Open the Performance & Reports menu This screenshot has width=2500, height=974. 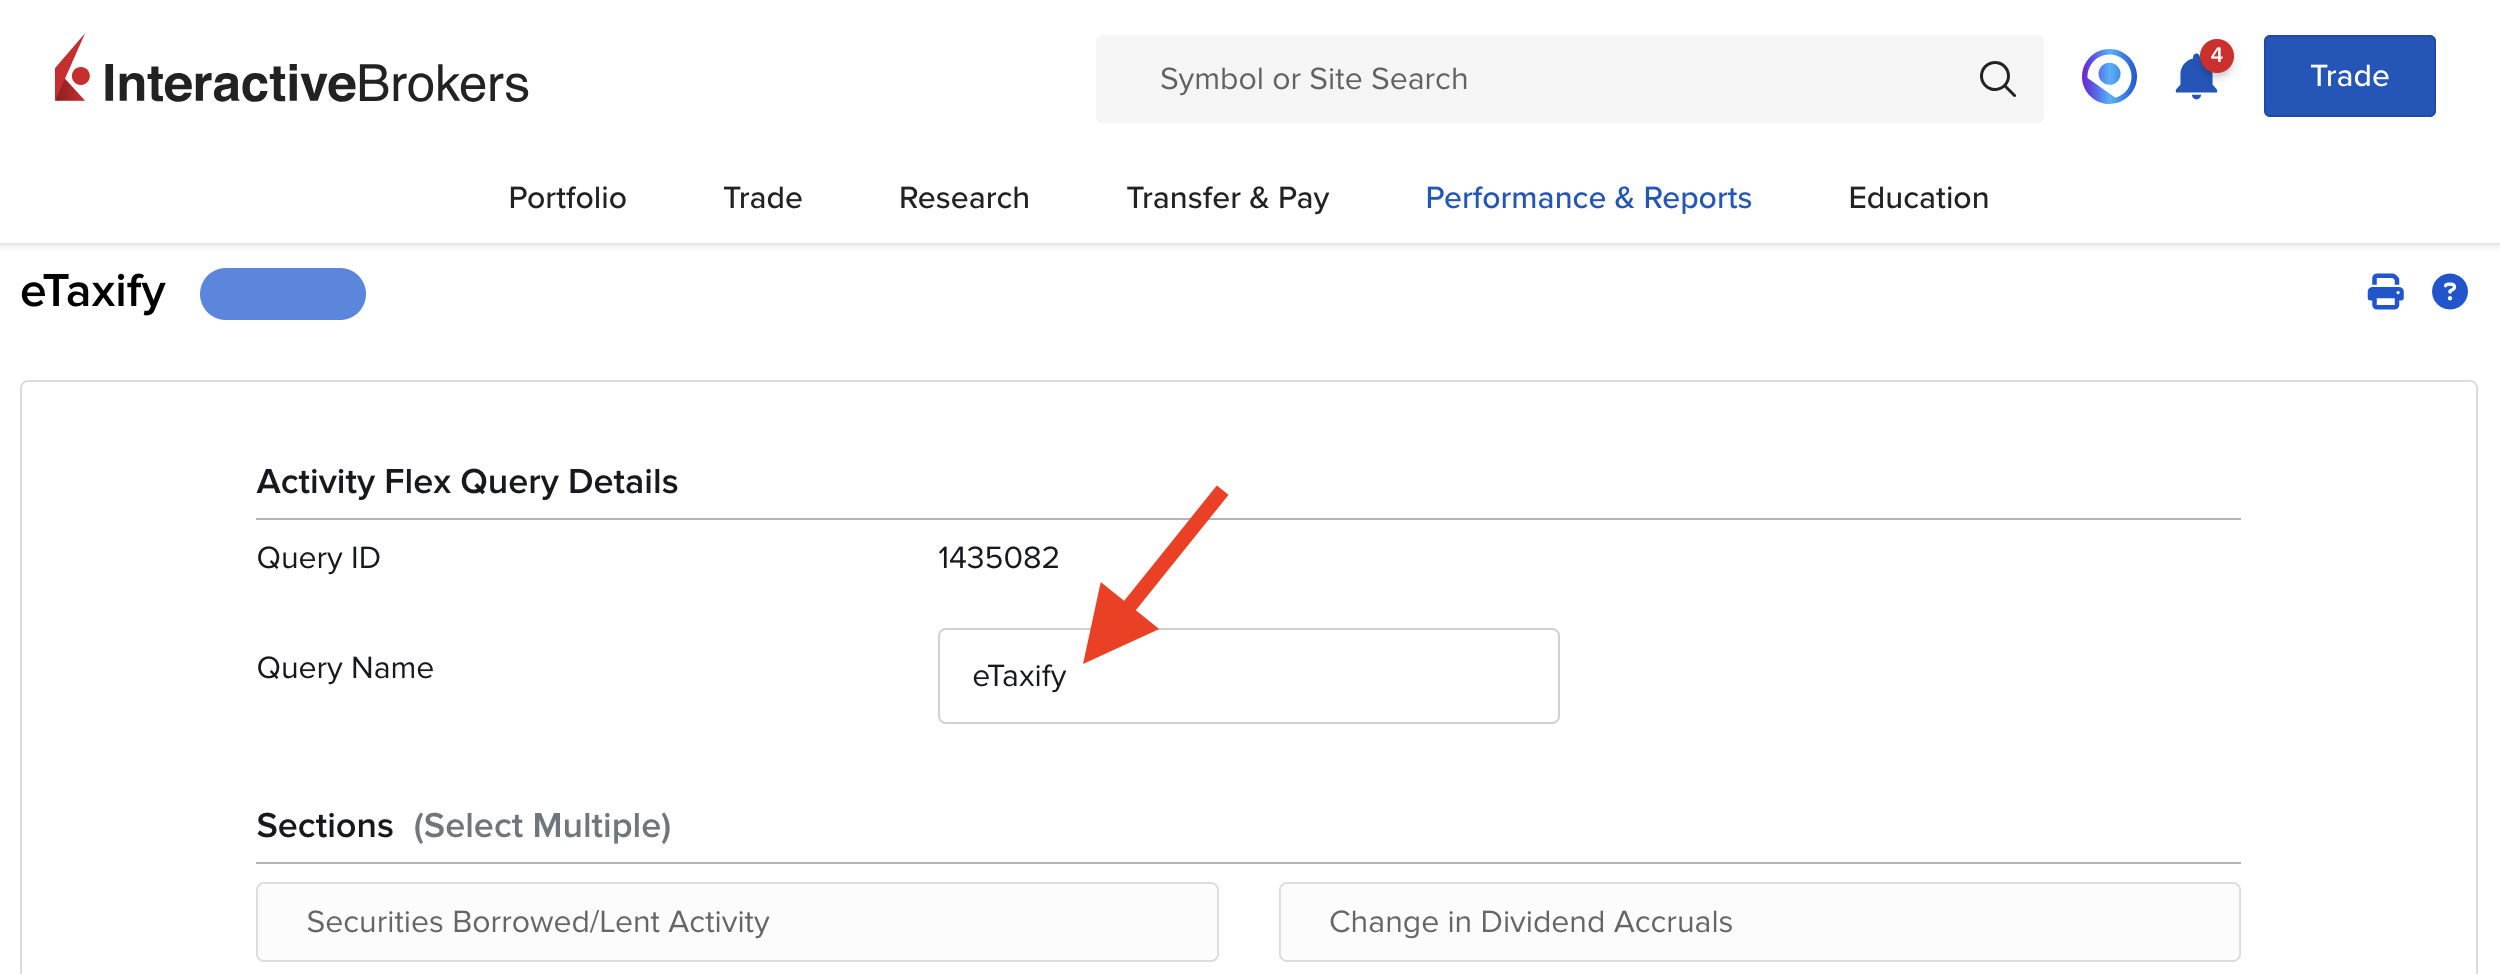point(1588,198)
